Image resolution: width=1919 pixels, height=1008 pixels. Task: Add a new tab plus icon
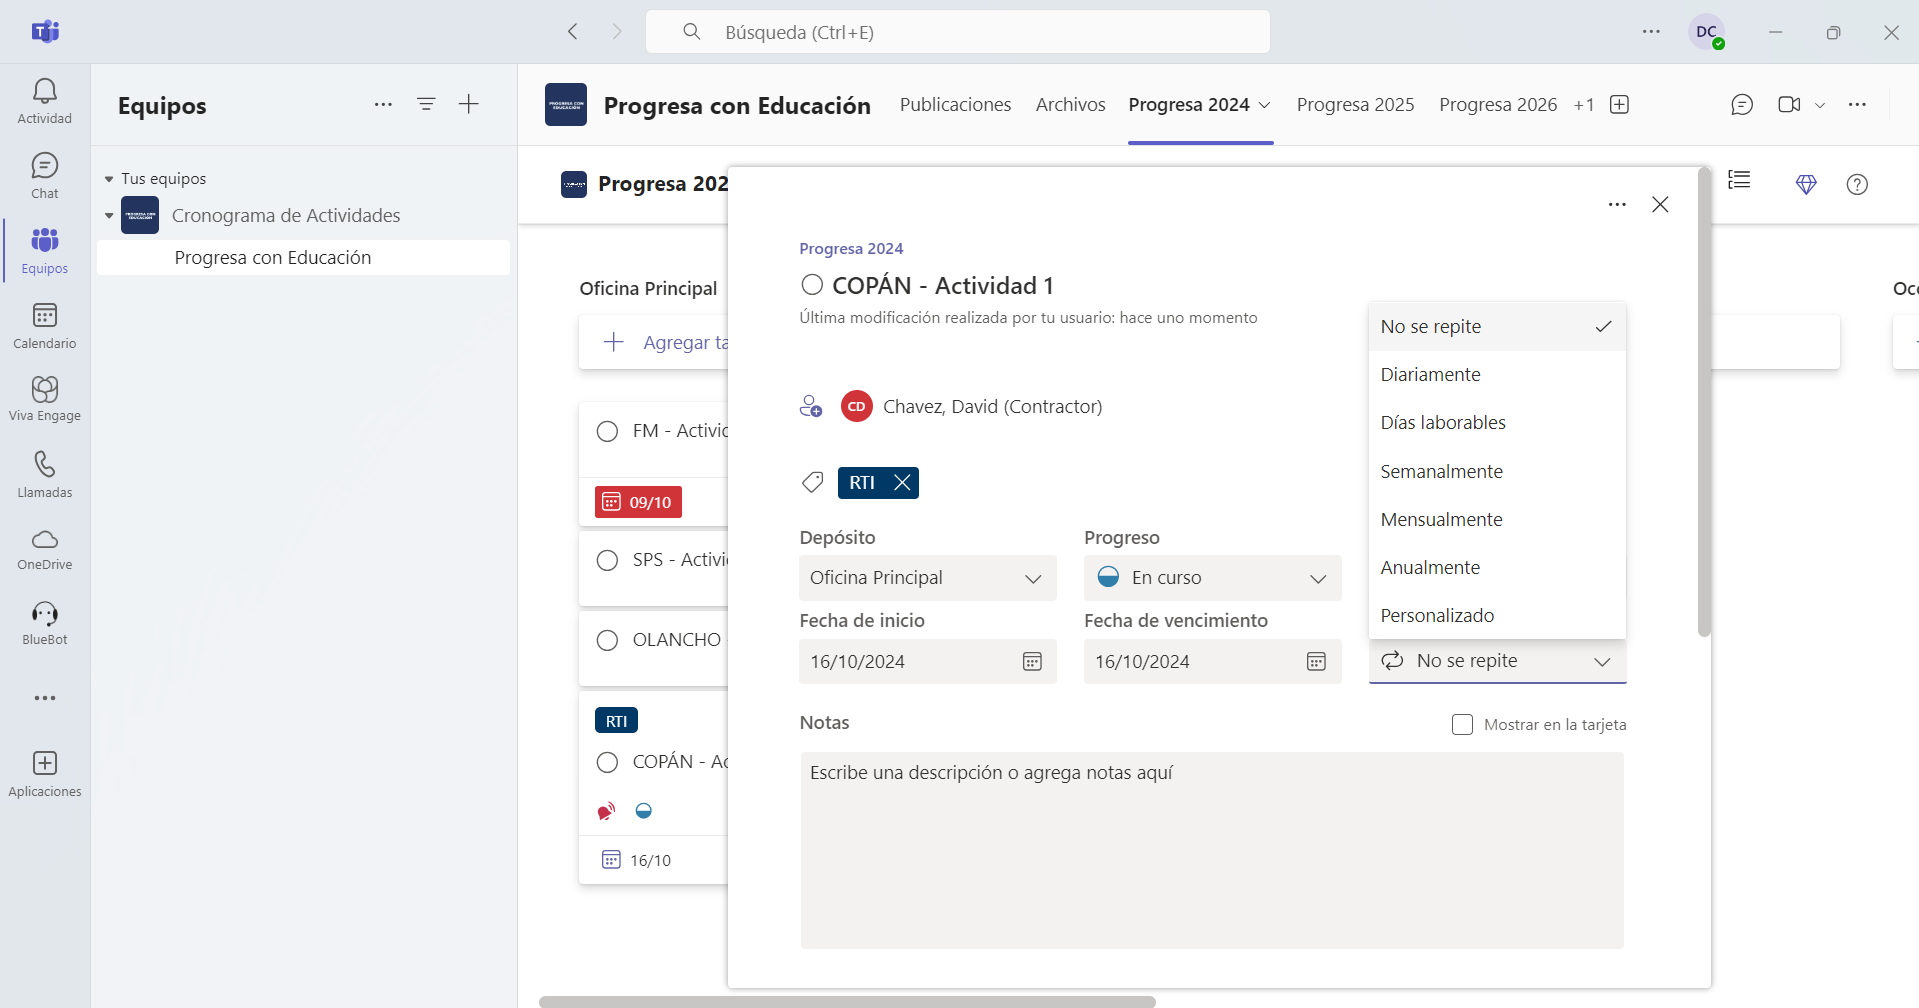point(1620,105)
